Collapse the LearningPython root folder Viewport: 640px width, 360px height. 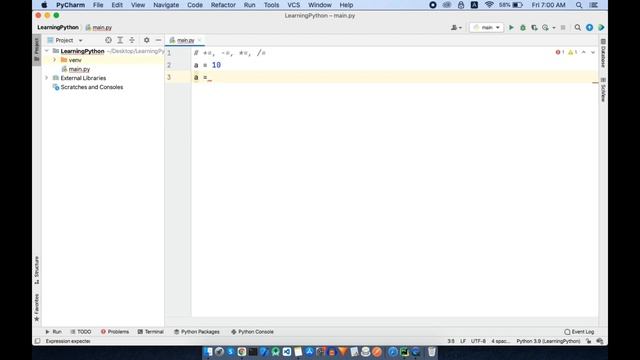(x=47, y=51)
